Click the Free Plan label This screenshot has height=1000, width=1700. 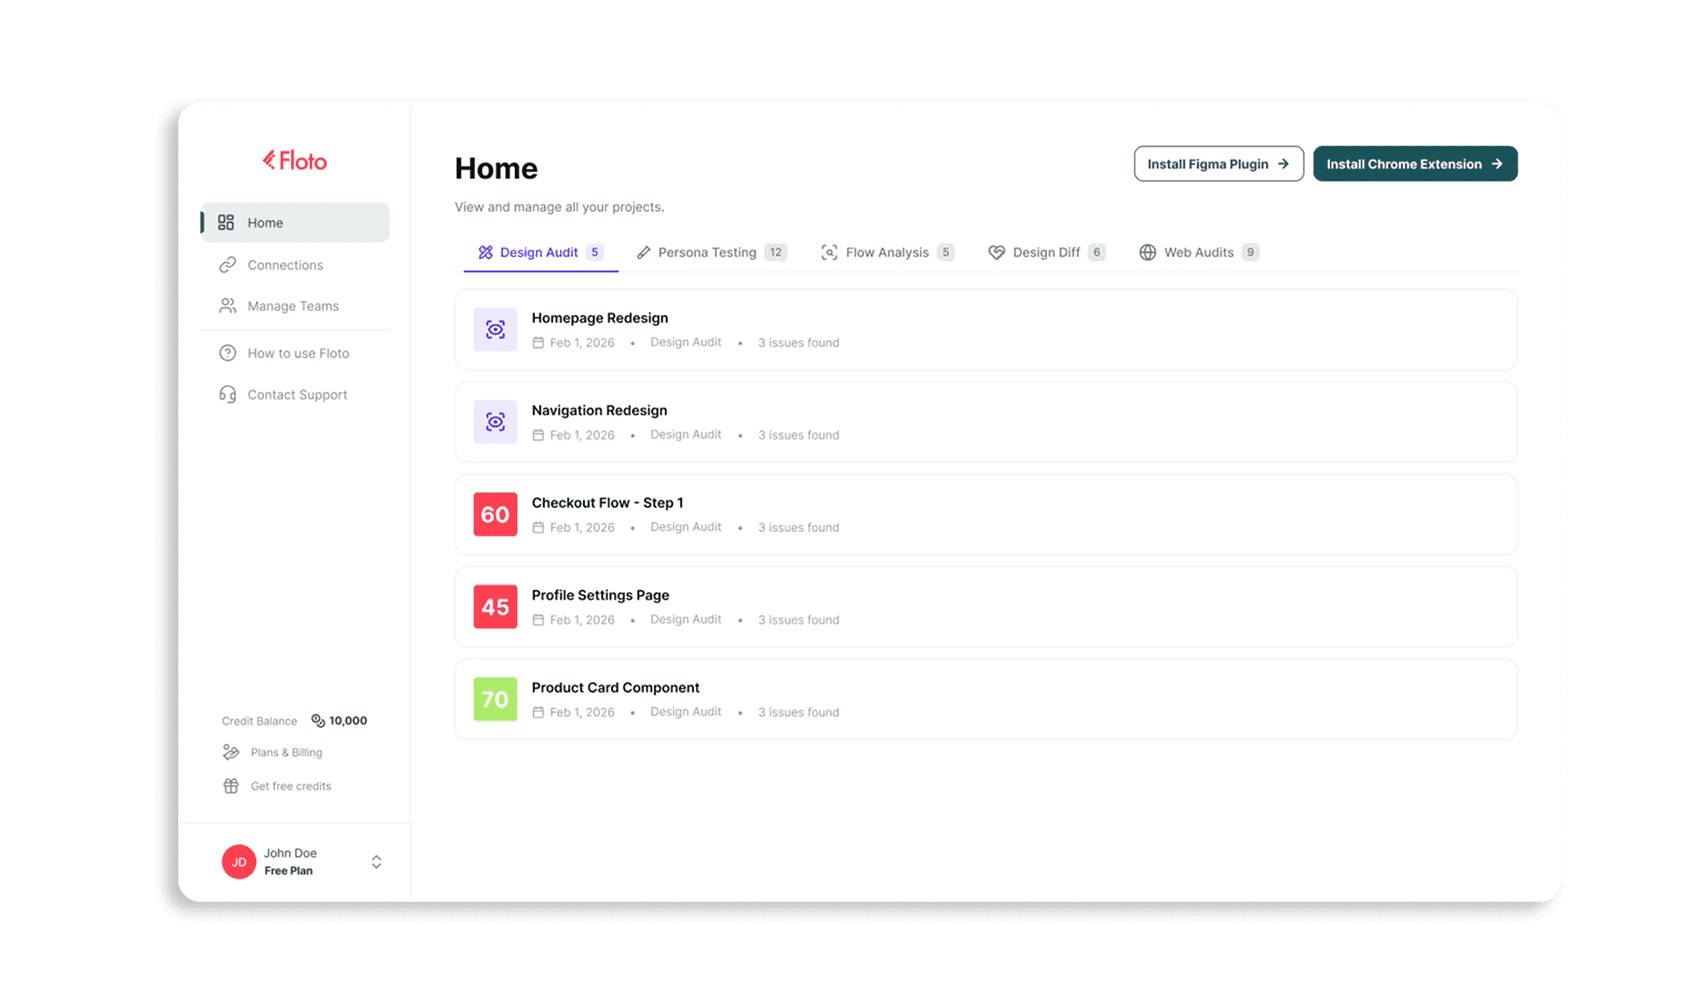[x=288, y=871]
